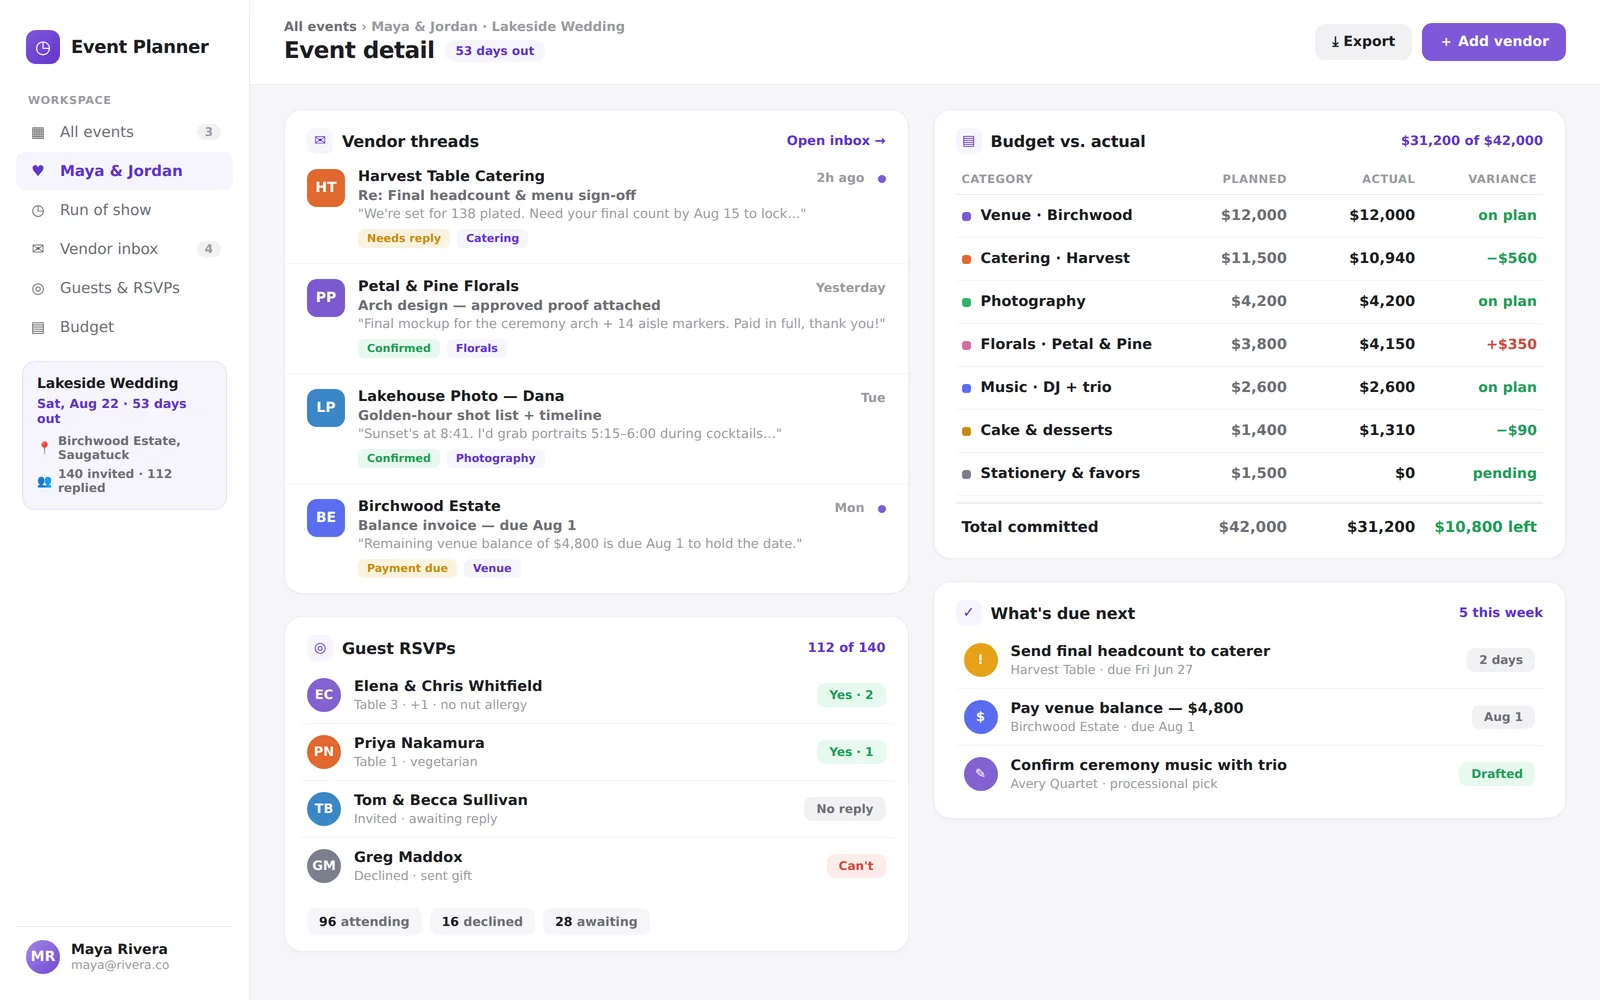This screenshot has height=1000, width=1600.
Task: Click the Florals tag on Petal & Pine thread
Action: point(477,349)
